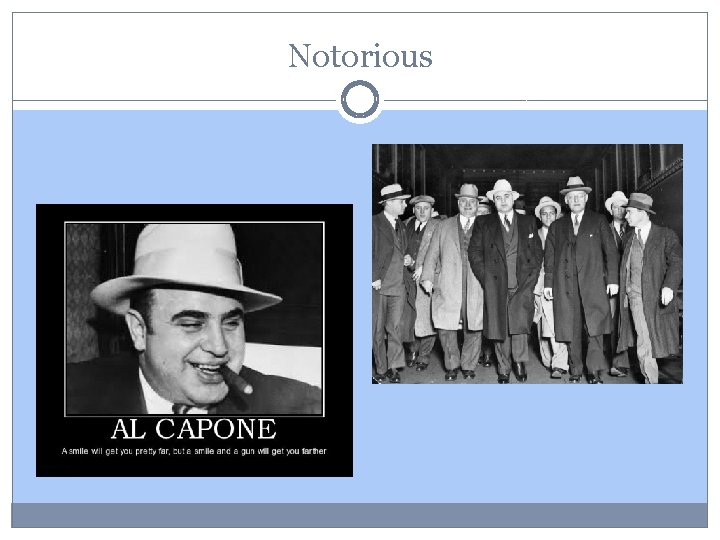Screen dimensions: 720x540
Task: Select the black-and-white group photo on the right
Action: (527, 264)
